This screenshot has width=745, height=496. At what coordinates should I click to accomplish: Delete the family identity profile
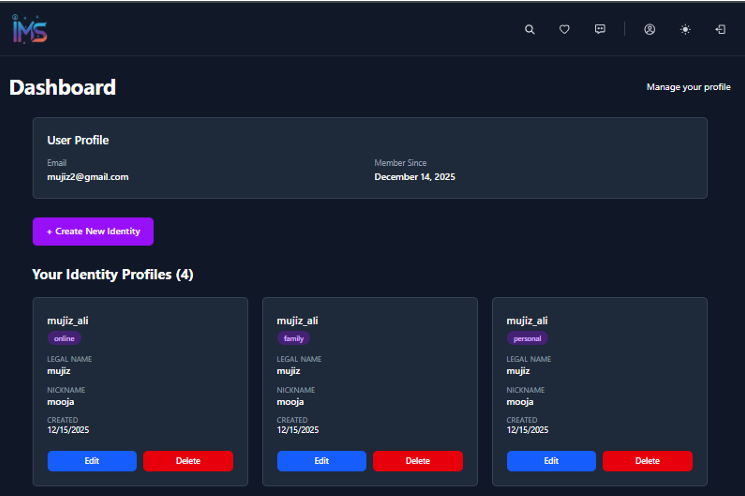click(418, 461)
